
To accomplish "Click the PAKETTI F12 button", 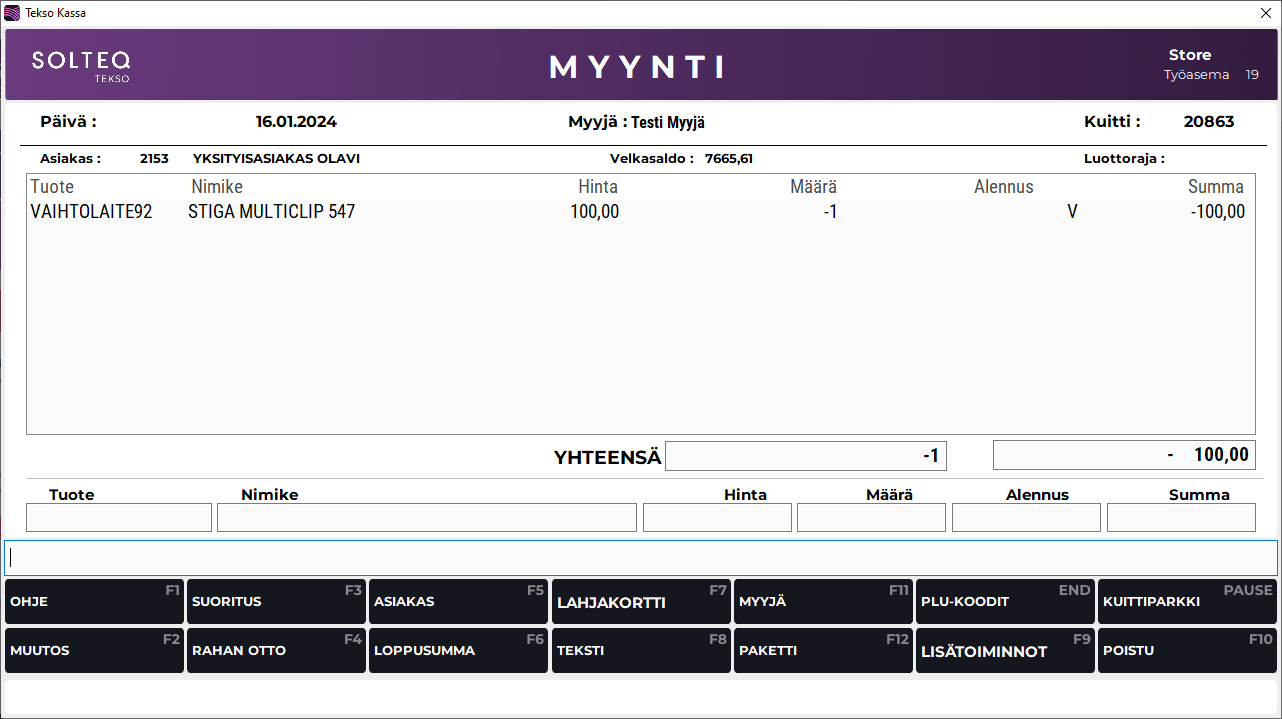I will pos(822,650).
